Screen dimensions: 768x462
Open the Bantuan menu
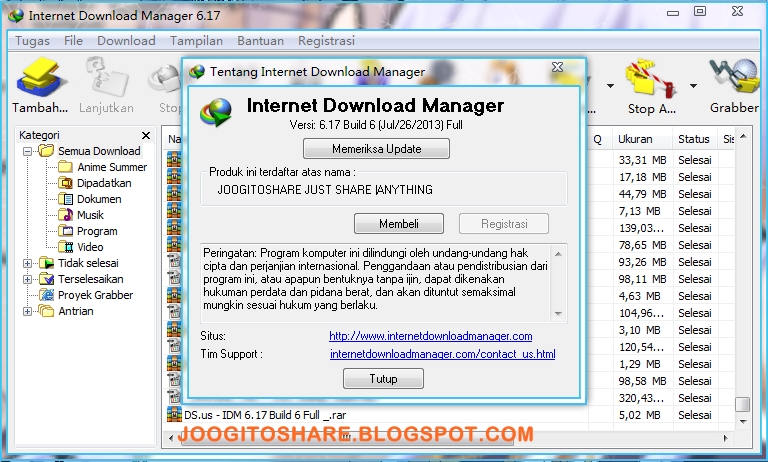pos(261,41)
